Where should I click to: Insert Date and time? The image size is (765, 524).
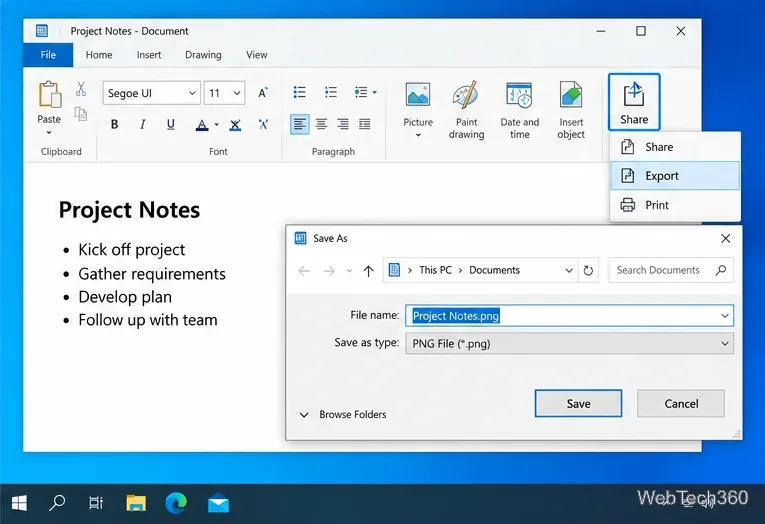(x=520, y=110)
